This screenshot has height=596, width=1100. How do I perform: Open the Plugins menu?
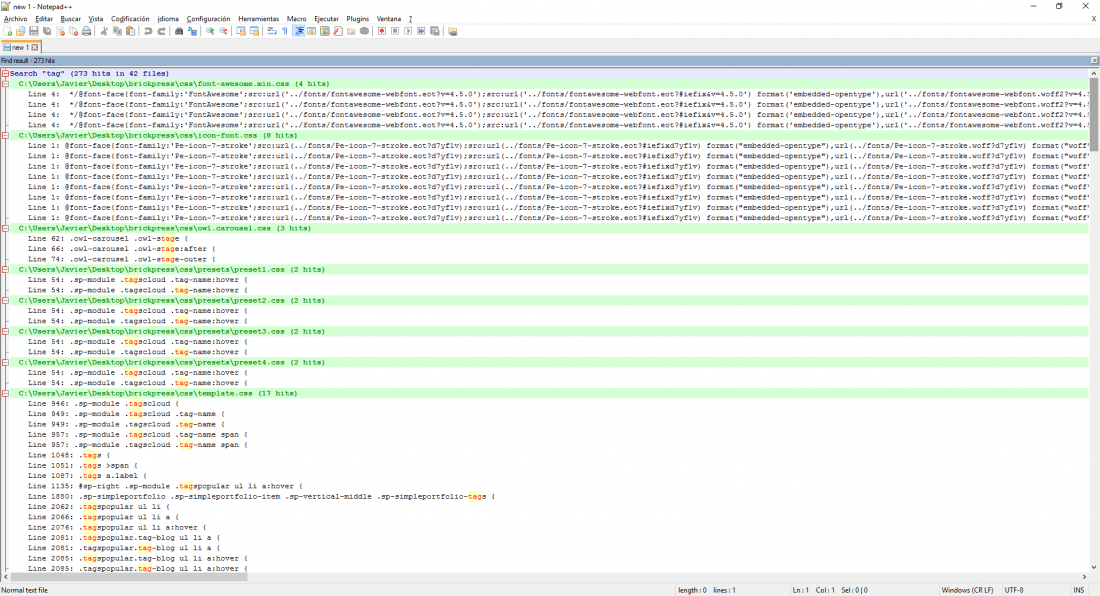(x=358, y=19)
